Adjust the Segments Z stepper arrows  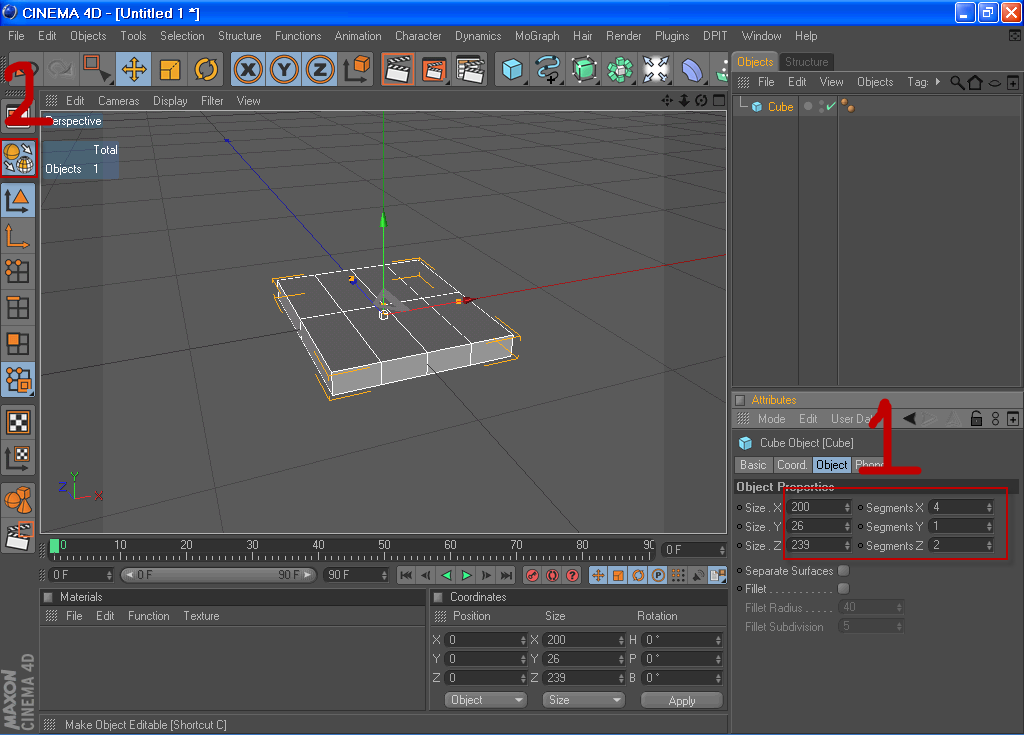point(989,545)
